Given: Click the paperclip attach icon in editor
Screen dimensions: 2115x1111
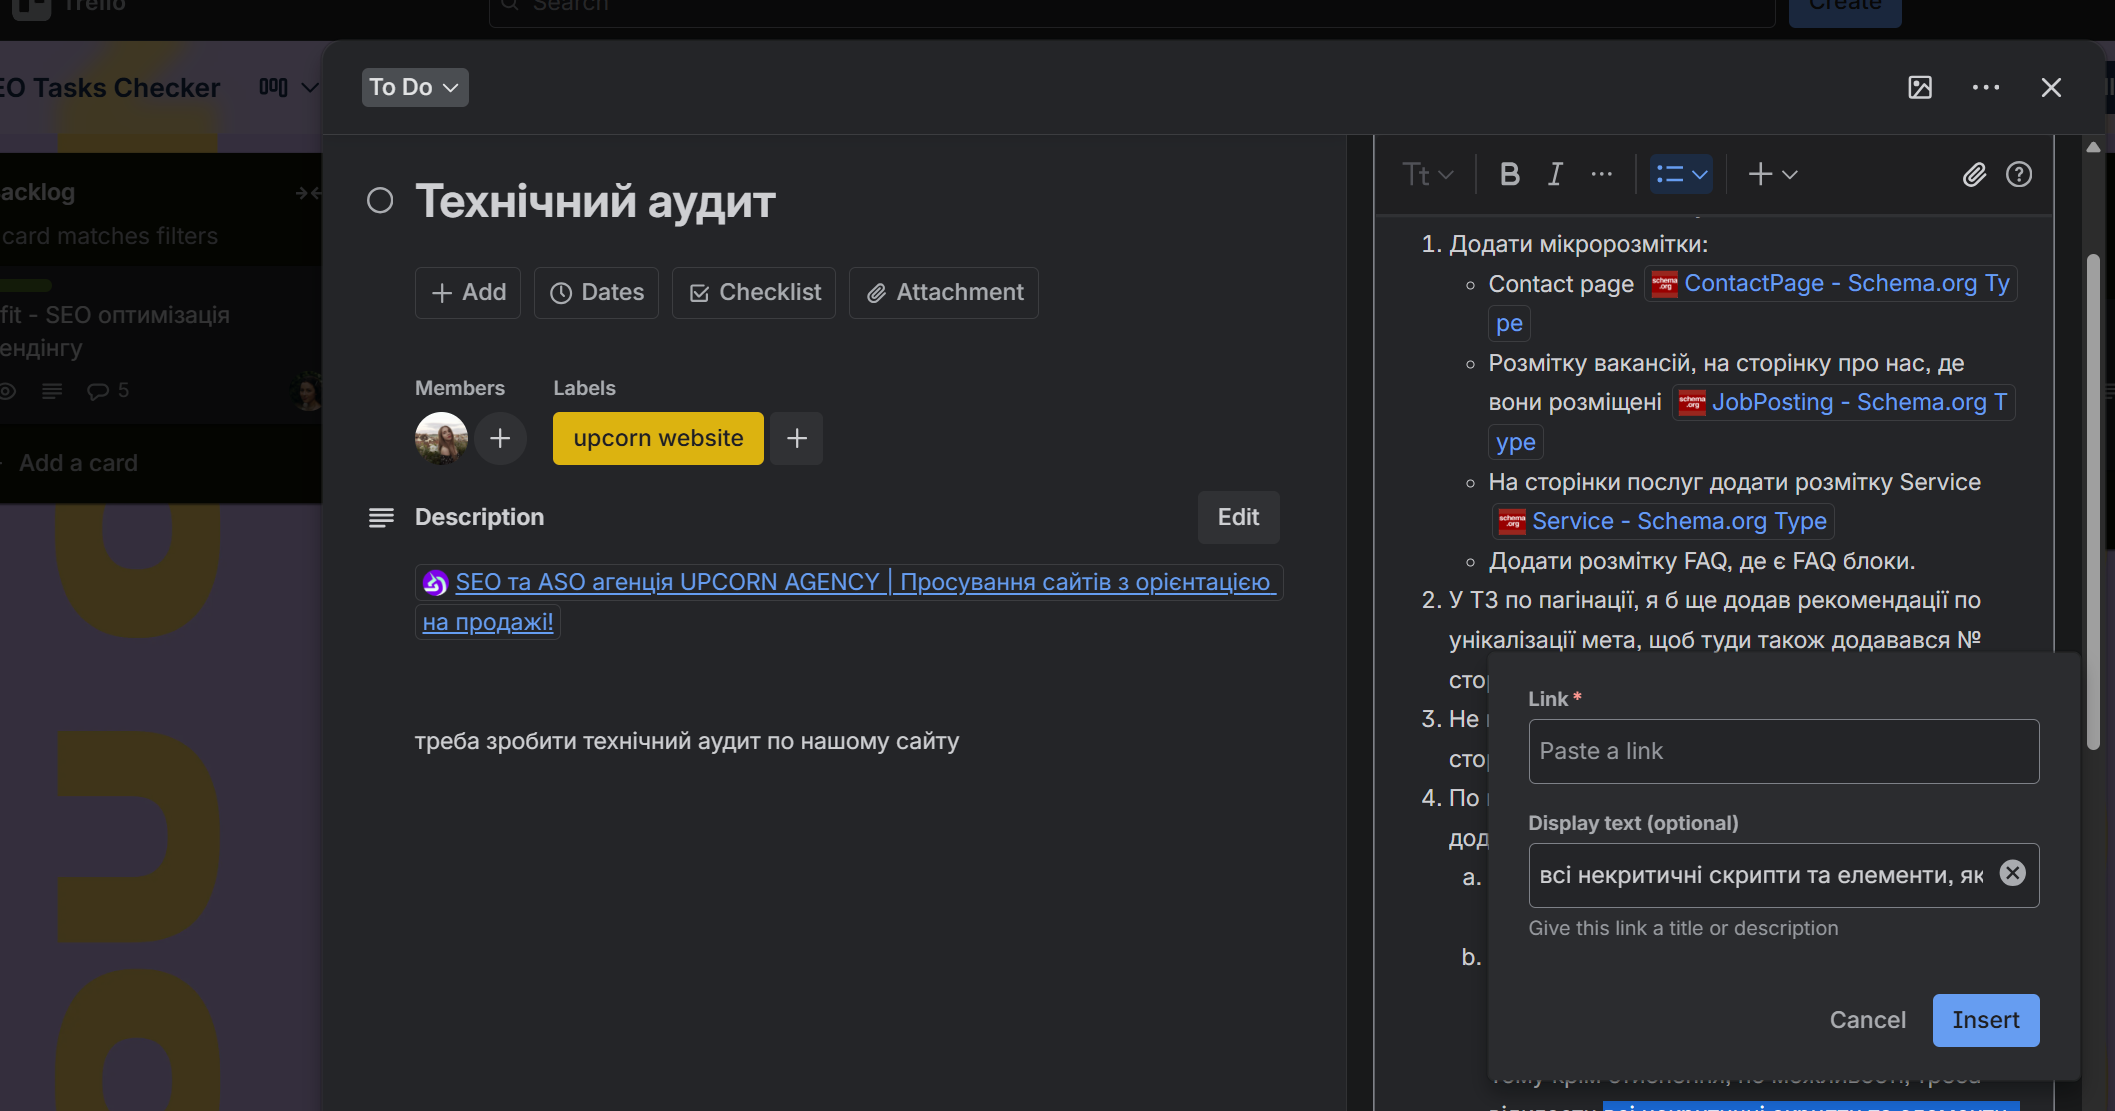Looking at the screenshot, I should tap(1973, 175).
